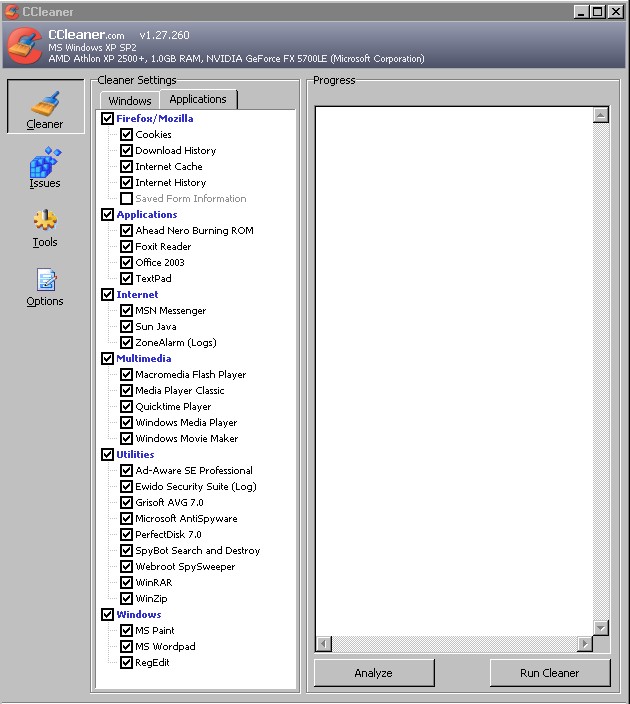This screenshot has width=630, height=704.
Task: Click the vertical scrollbar track in Progress
Action: click(x=601, y=371)
